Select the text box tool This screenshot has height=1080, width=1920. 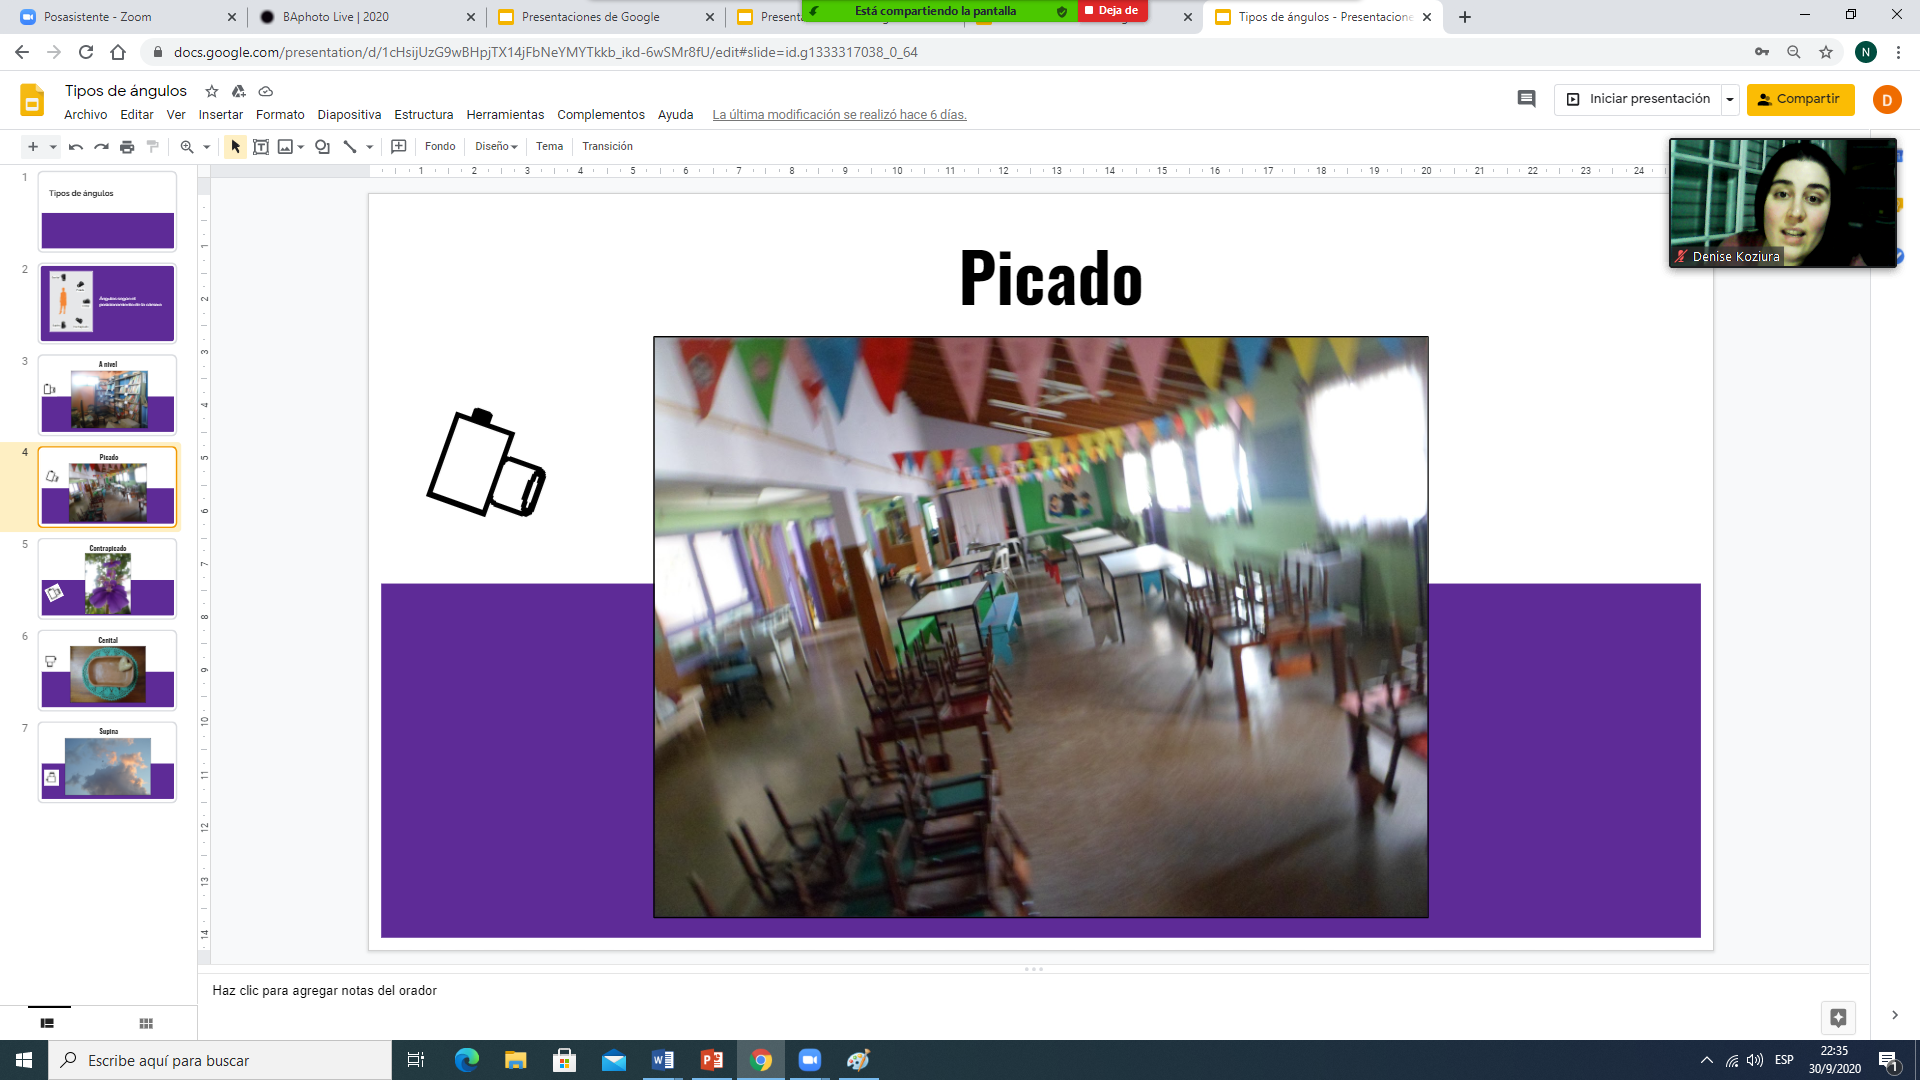click(x=261, y=147)
